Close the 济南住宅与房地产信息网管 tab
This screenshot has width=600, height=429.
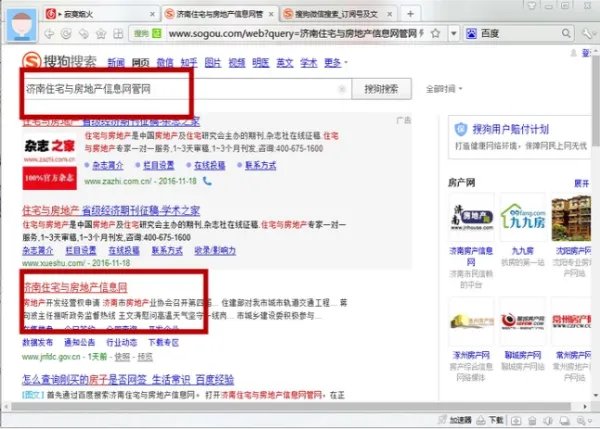pyautogui.click(x=271, y=15)
